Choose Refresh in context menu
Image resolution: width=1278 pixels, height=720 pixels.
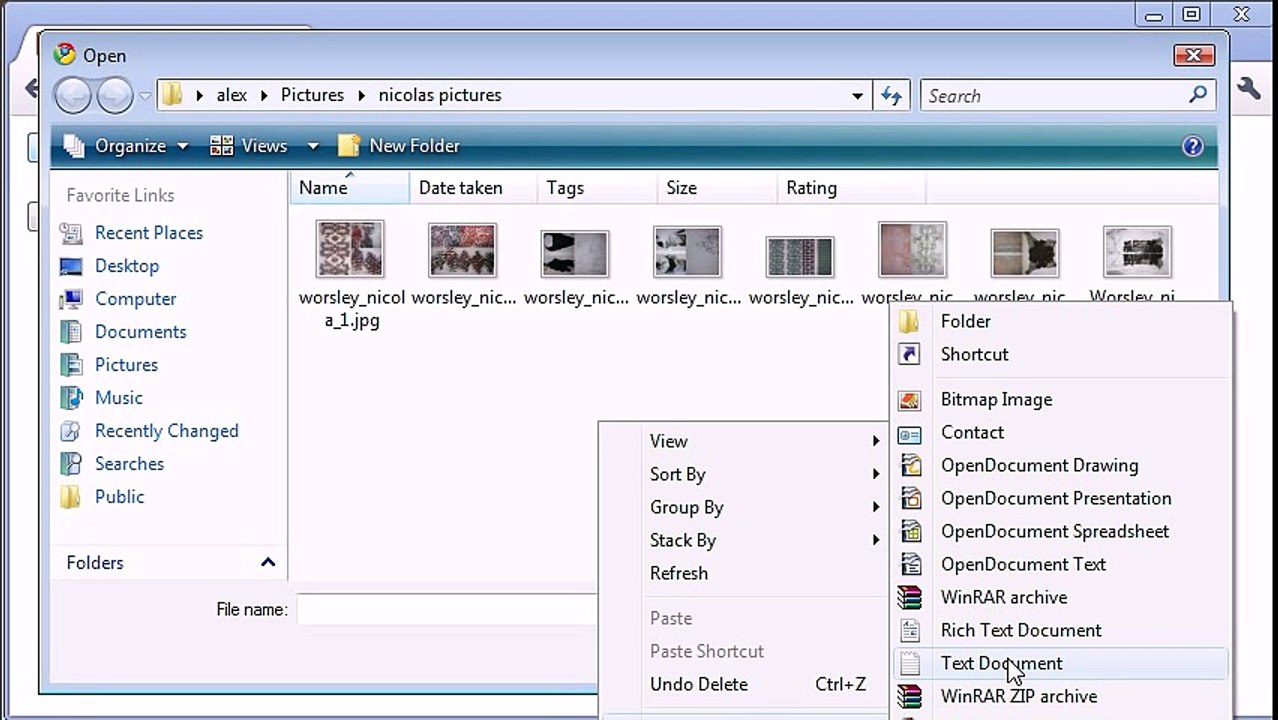click(x=744, y=574)
